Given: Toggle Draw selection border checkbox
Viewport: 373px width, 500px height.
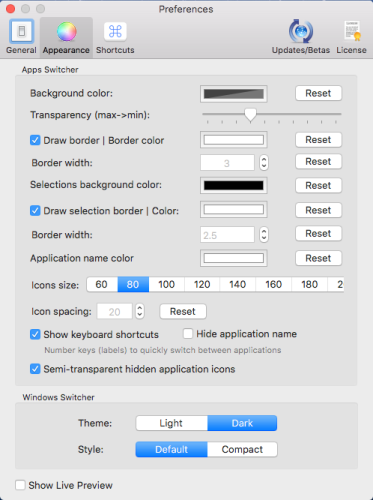Looking at the screenshot, I should click(x=35, y=211).
